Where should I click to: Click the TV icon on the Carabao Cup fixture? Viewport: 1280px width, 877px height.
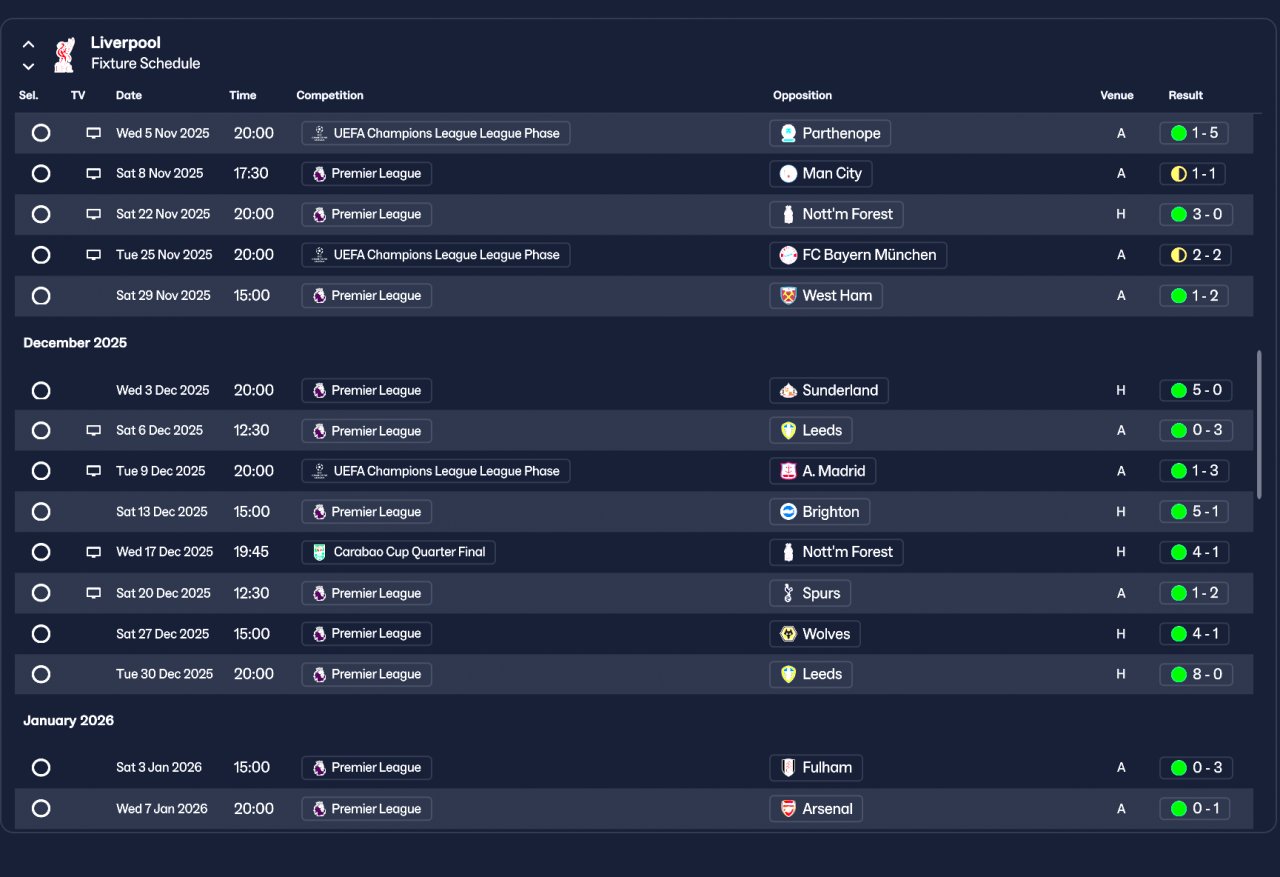coord(94,552)
